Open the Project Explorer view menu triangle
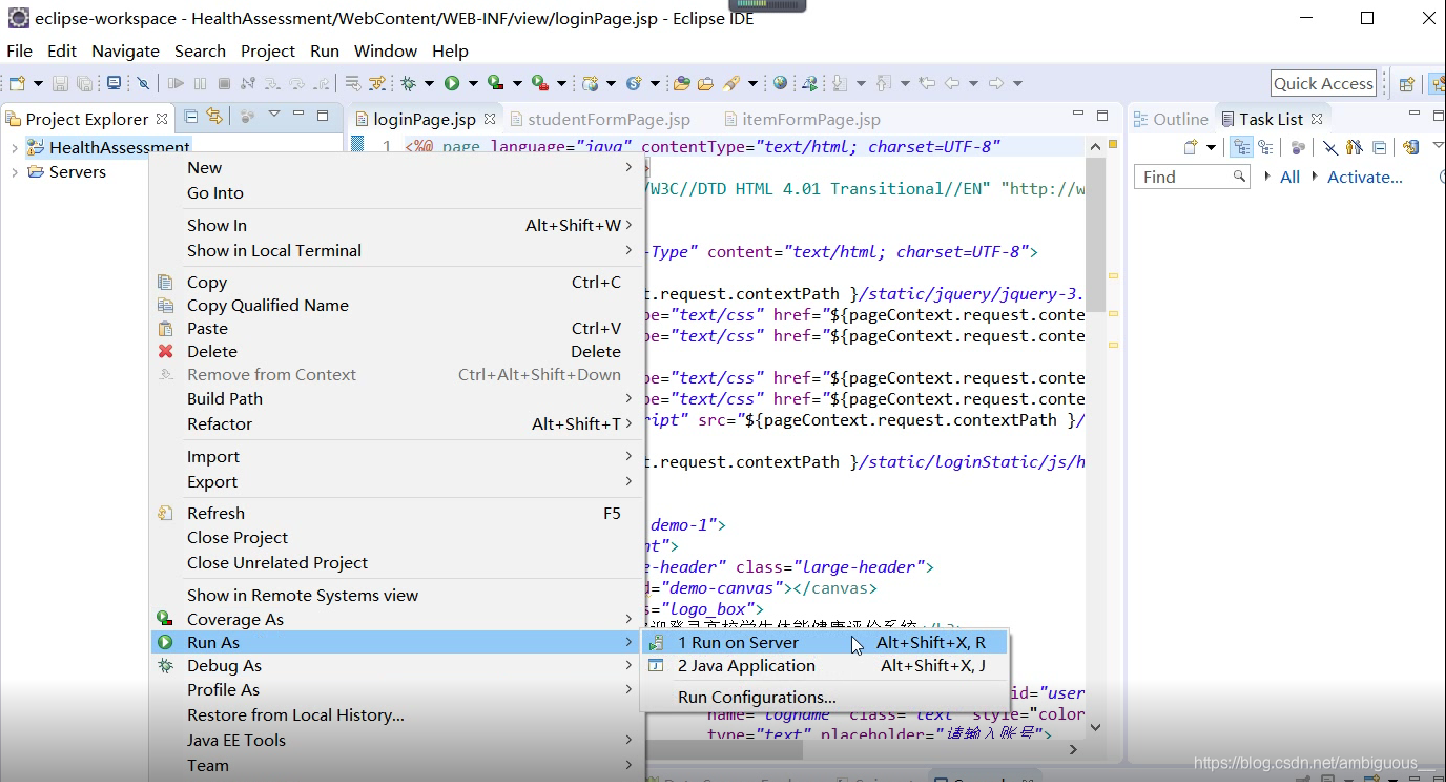This screenshot has width=1446, height=782. pos(274,113)
